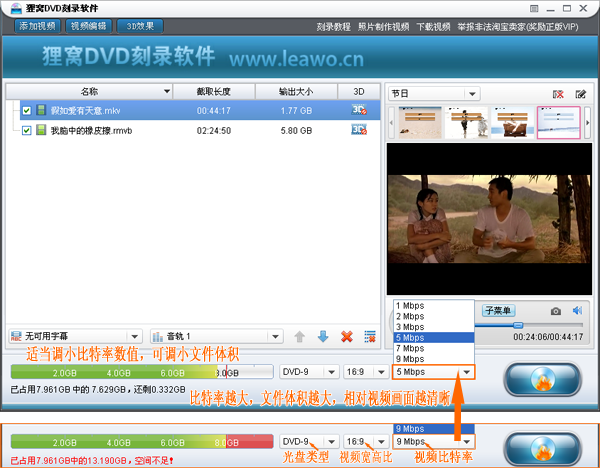Viewport: 600px width, 468px height.
Task: Open the 举报非法淘宝卖家 link
Action: coord(517,27)
